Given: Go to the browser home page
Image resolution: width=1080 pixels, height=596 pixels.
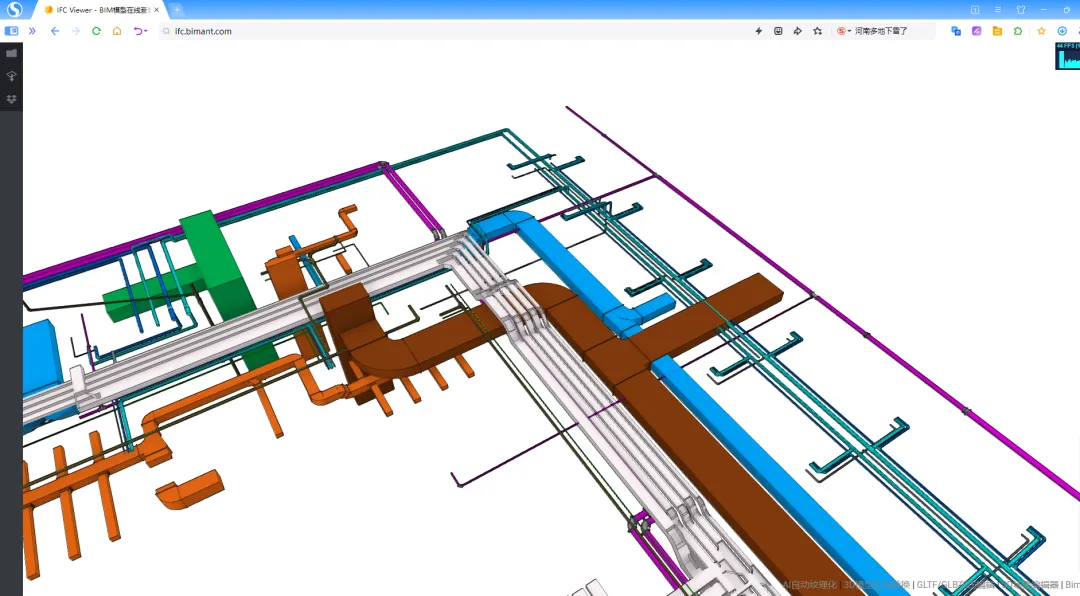Looking at the screenshot, I should click(x=117, y=31).
